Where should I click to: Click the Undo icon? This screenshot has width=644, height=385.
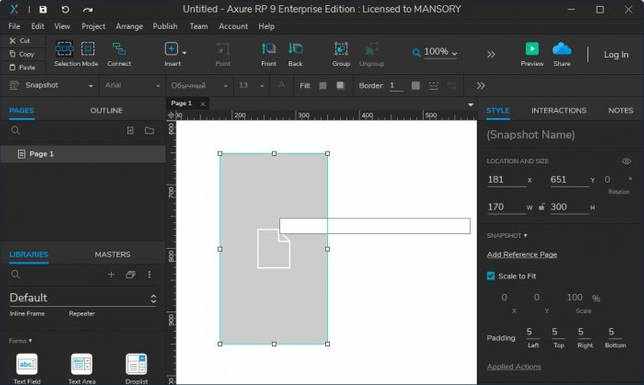click(65, 9)
